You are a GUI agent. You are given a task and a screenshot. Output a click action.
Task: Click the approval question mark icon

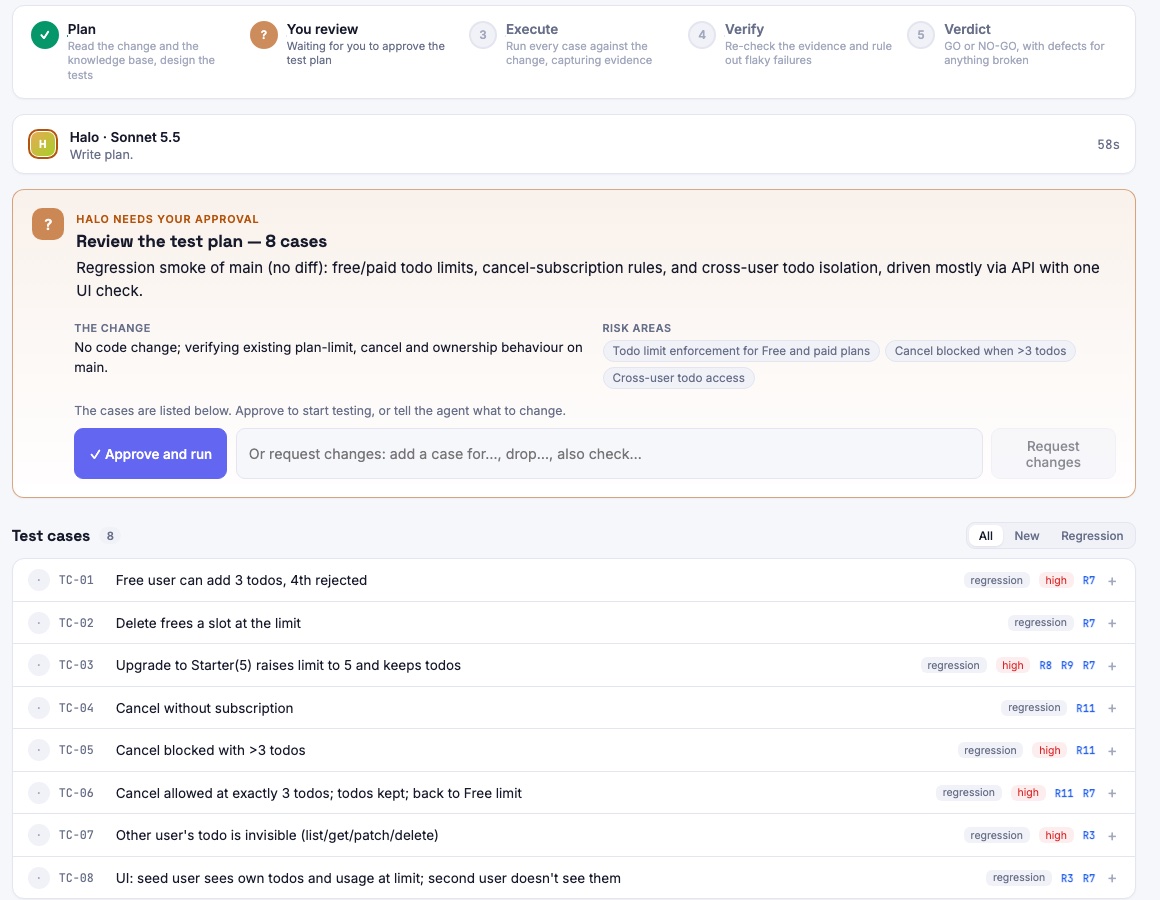pyautogui.click(x=48, y=224)
